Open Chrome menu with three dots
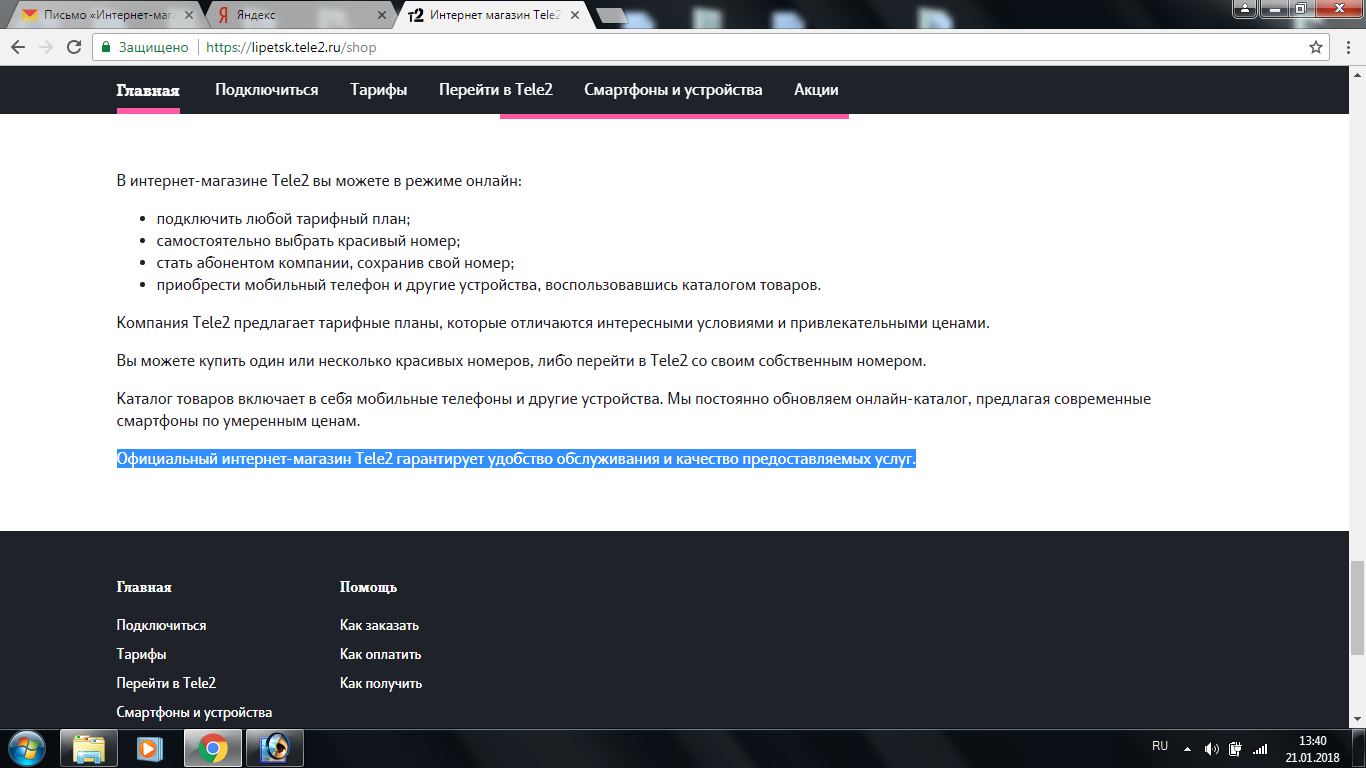 (x=1348, y=47)
